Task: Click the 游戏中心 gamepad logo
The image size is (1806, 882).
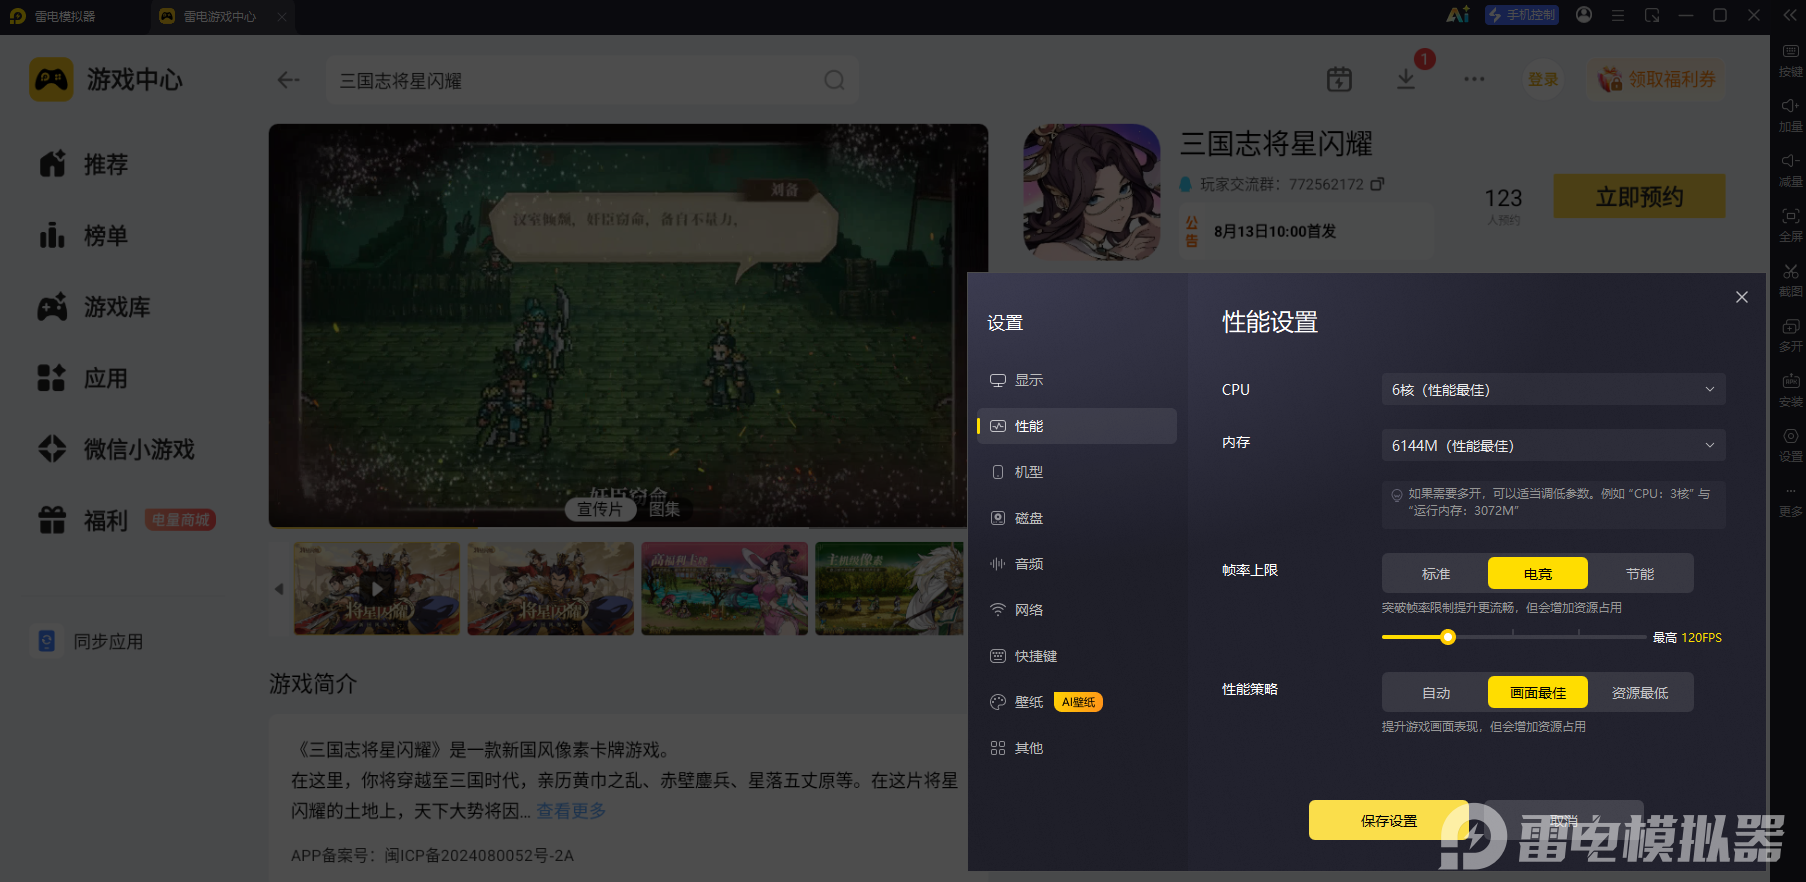Action: [x=51, y=79]
